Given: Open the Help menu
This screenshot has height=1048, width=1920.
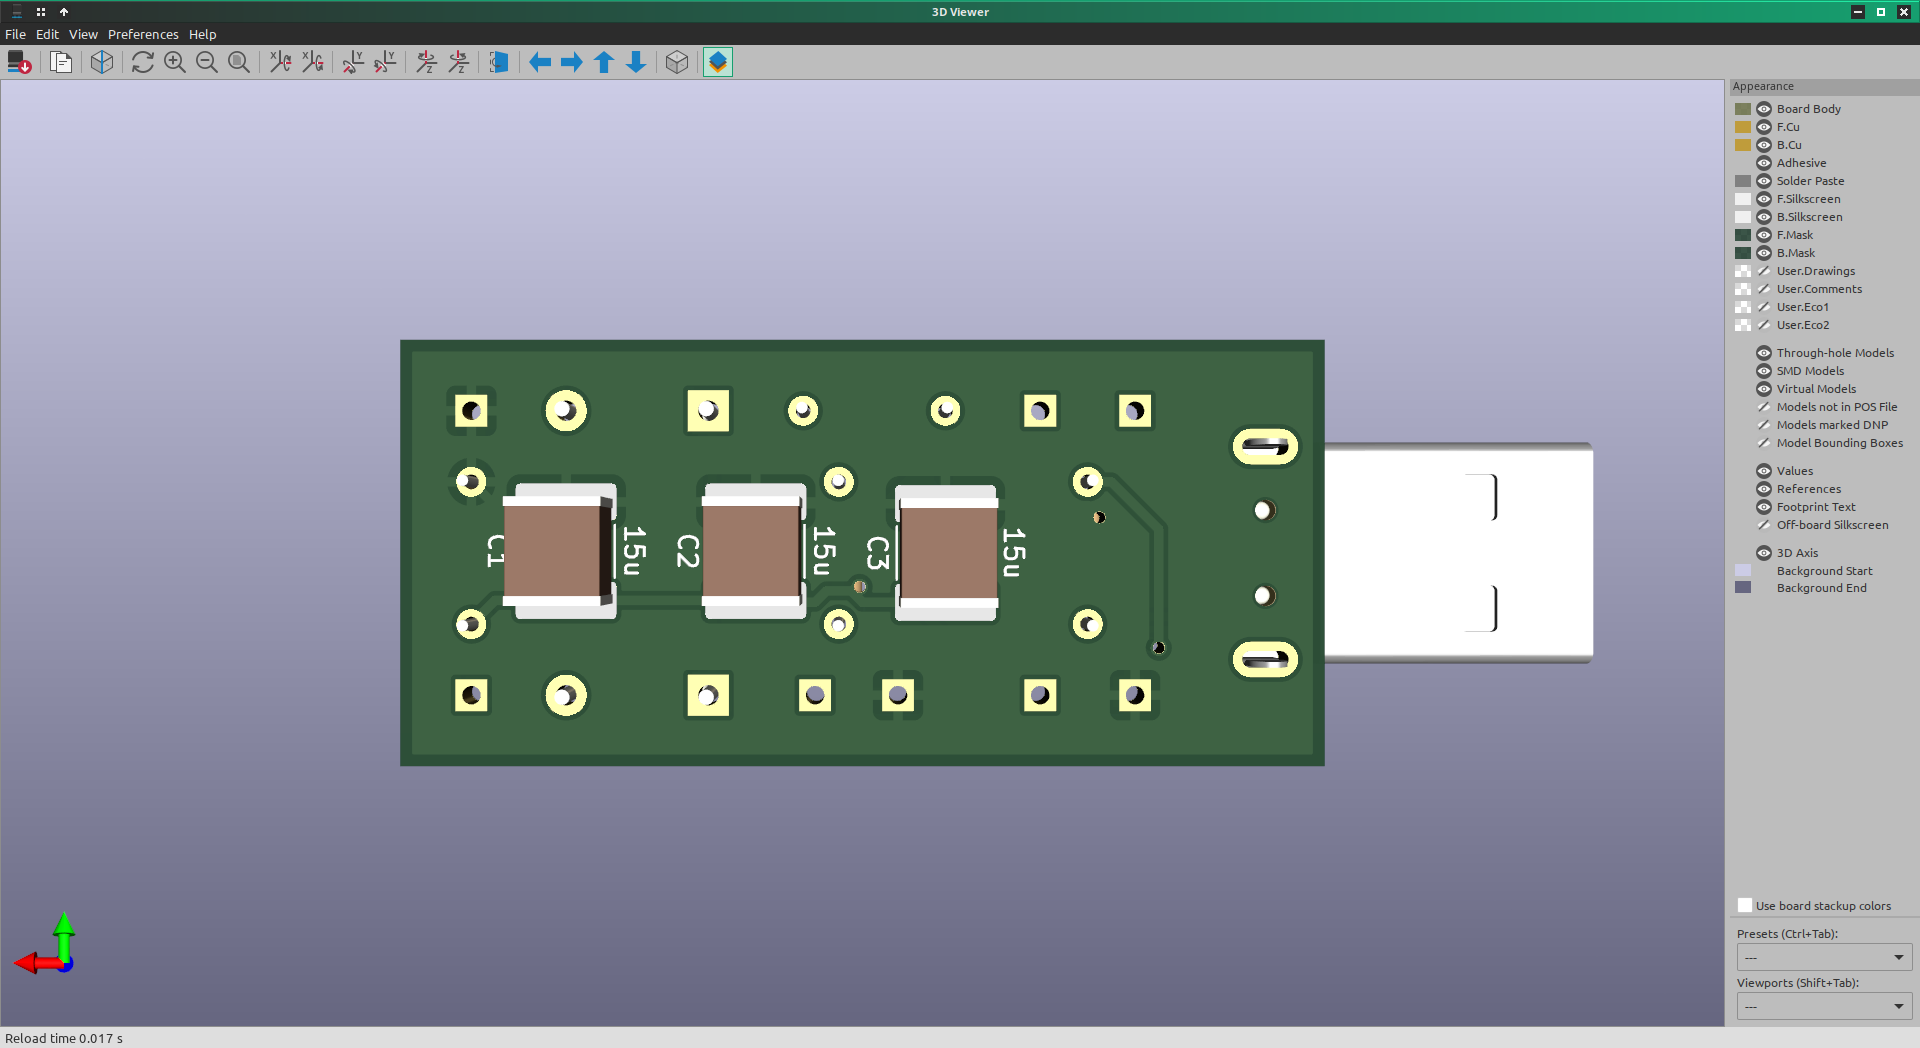Looking at the screenshot, I should 203,34.
